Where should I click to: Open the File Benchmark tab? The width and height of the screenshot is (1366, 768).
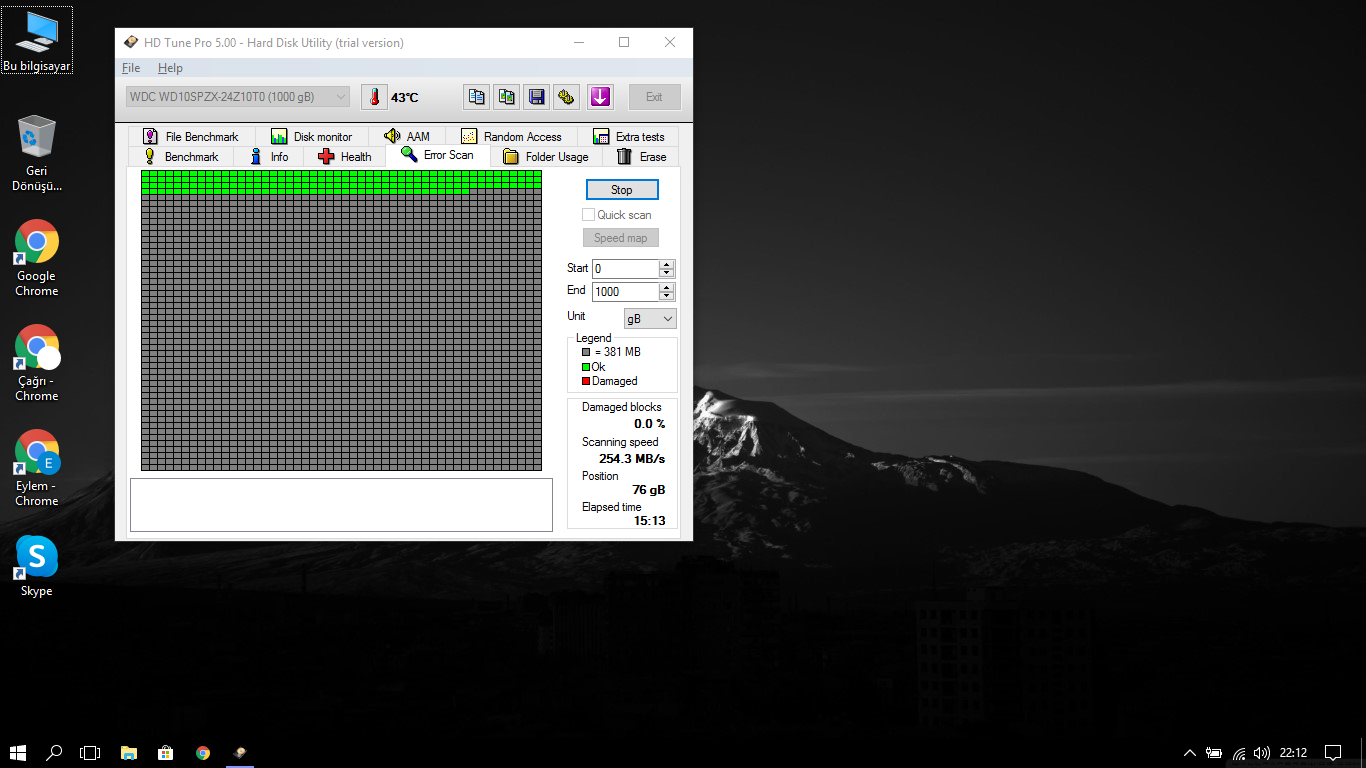click(x=191, y=136)
